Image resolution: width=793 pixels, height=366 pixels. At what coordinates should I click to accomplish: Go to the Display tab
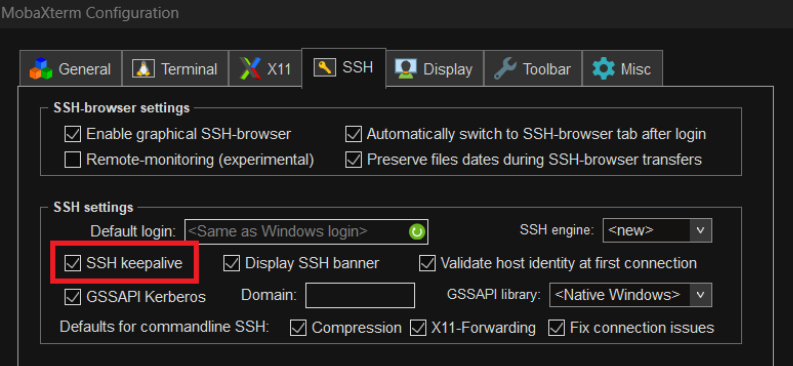pyautogui.click(x=434, y=68)
